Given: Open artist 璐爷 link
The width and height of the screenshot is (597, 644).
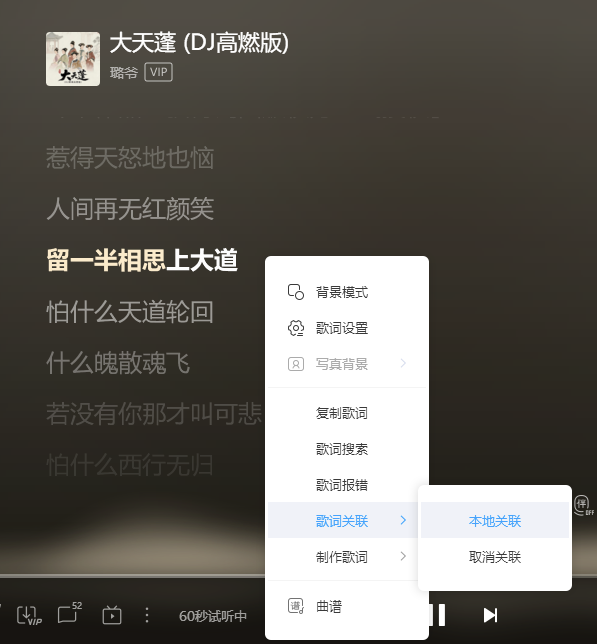Looking at the screenshot, I should point(124,73).
